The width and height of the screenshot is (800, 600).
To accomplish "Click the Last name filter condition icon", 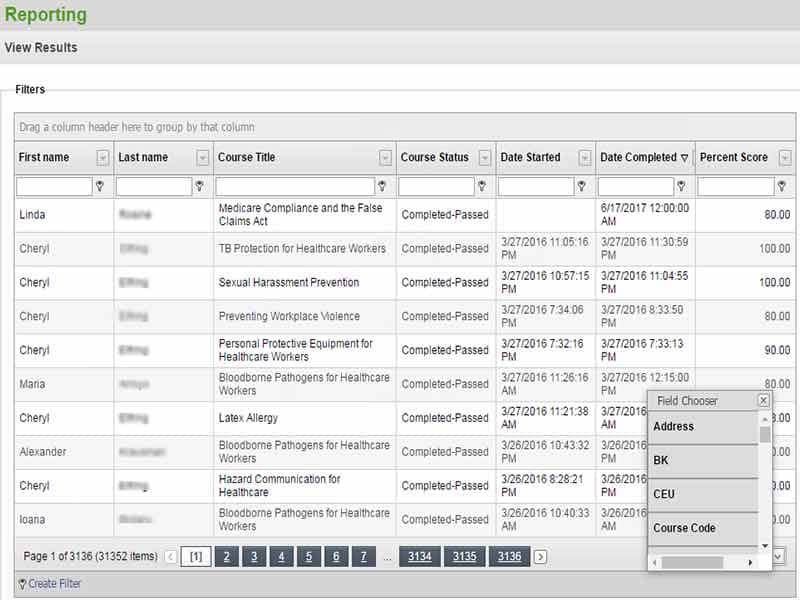I will [199, 186].
